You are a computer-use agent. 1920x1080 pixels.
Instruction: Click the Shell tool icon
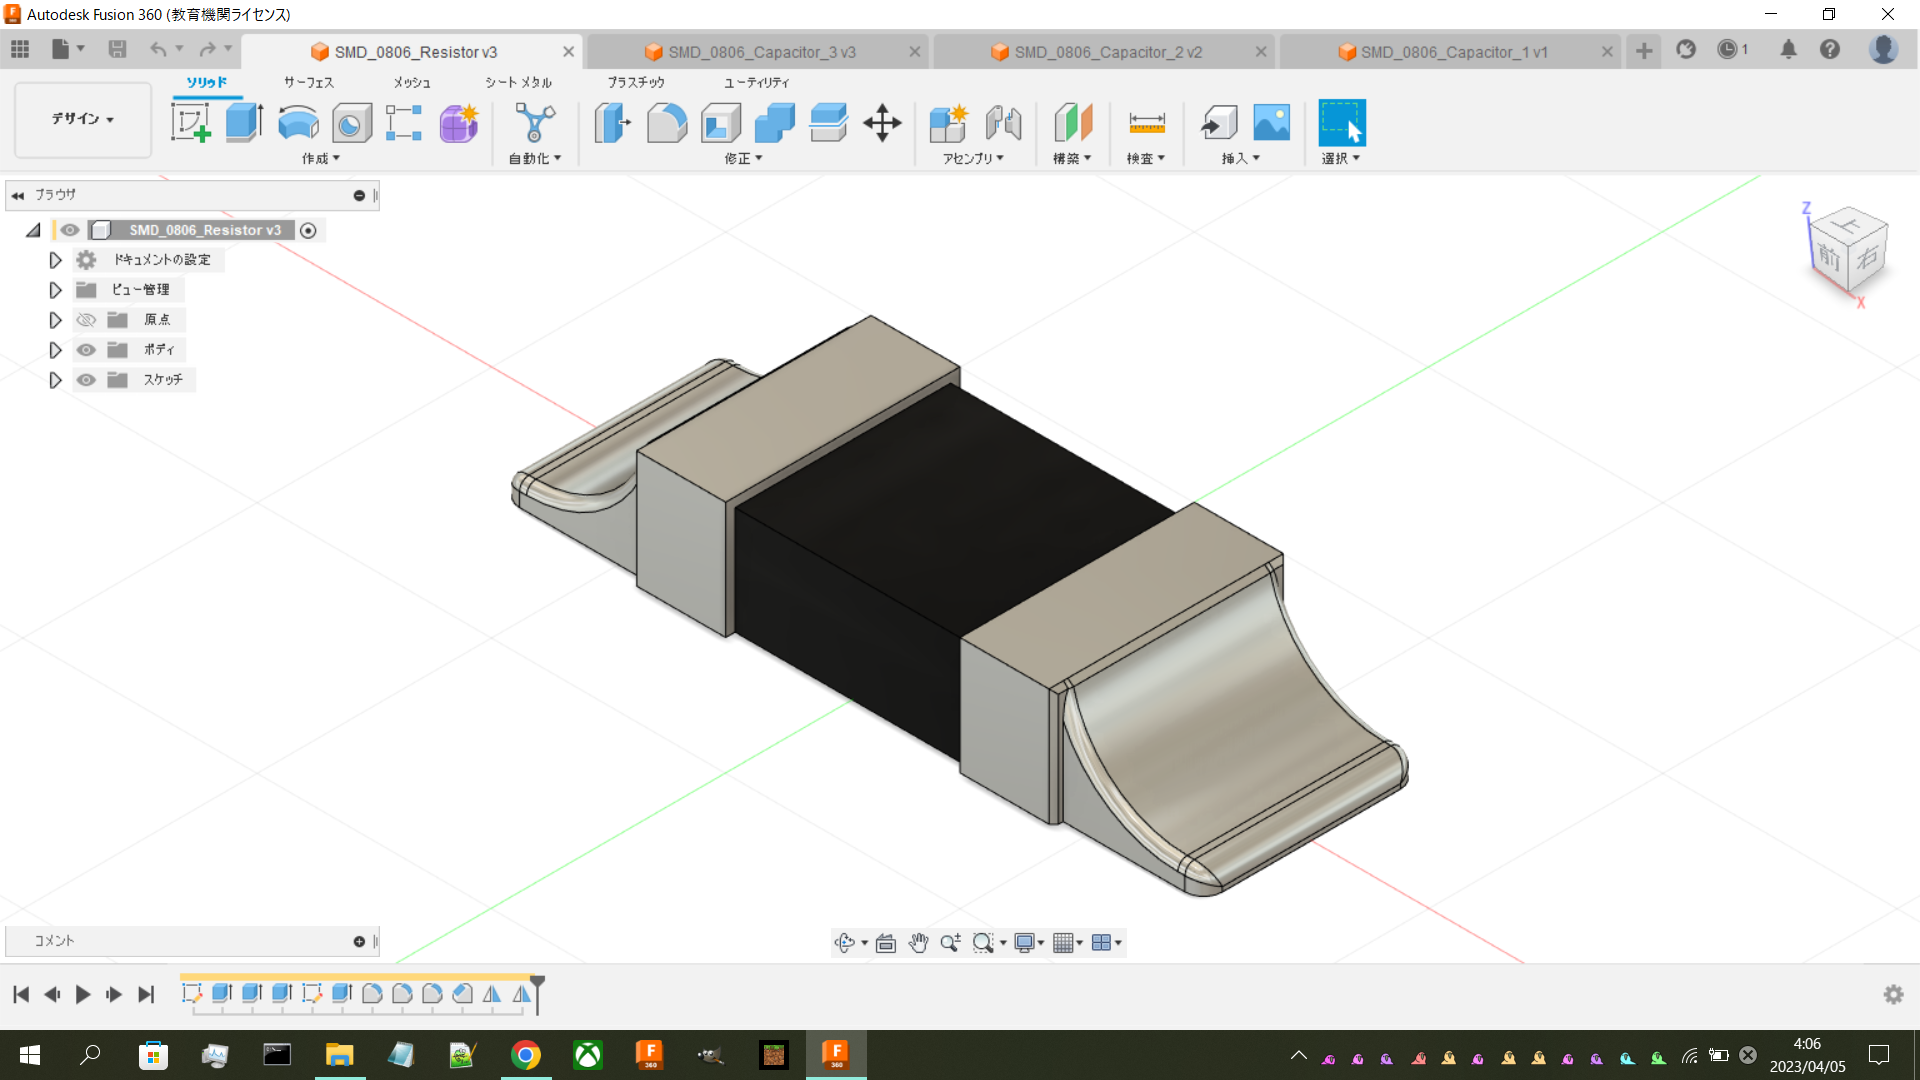[721, 123]
